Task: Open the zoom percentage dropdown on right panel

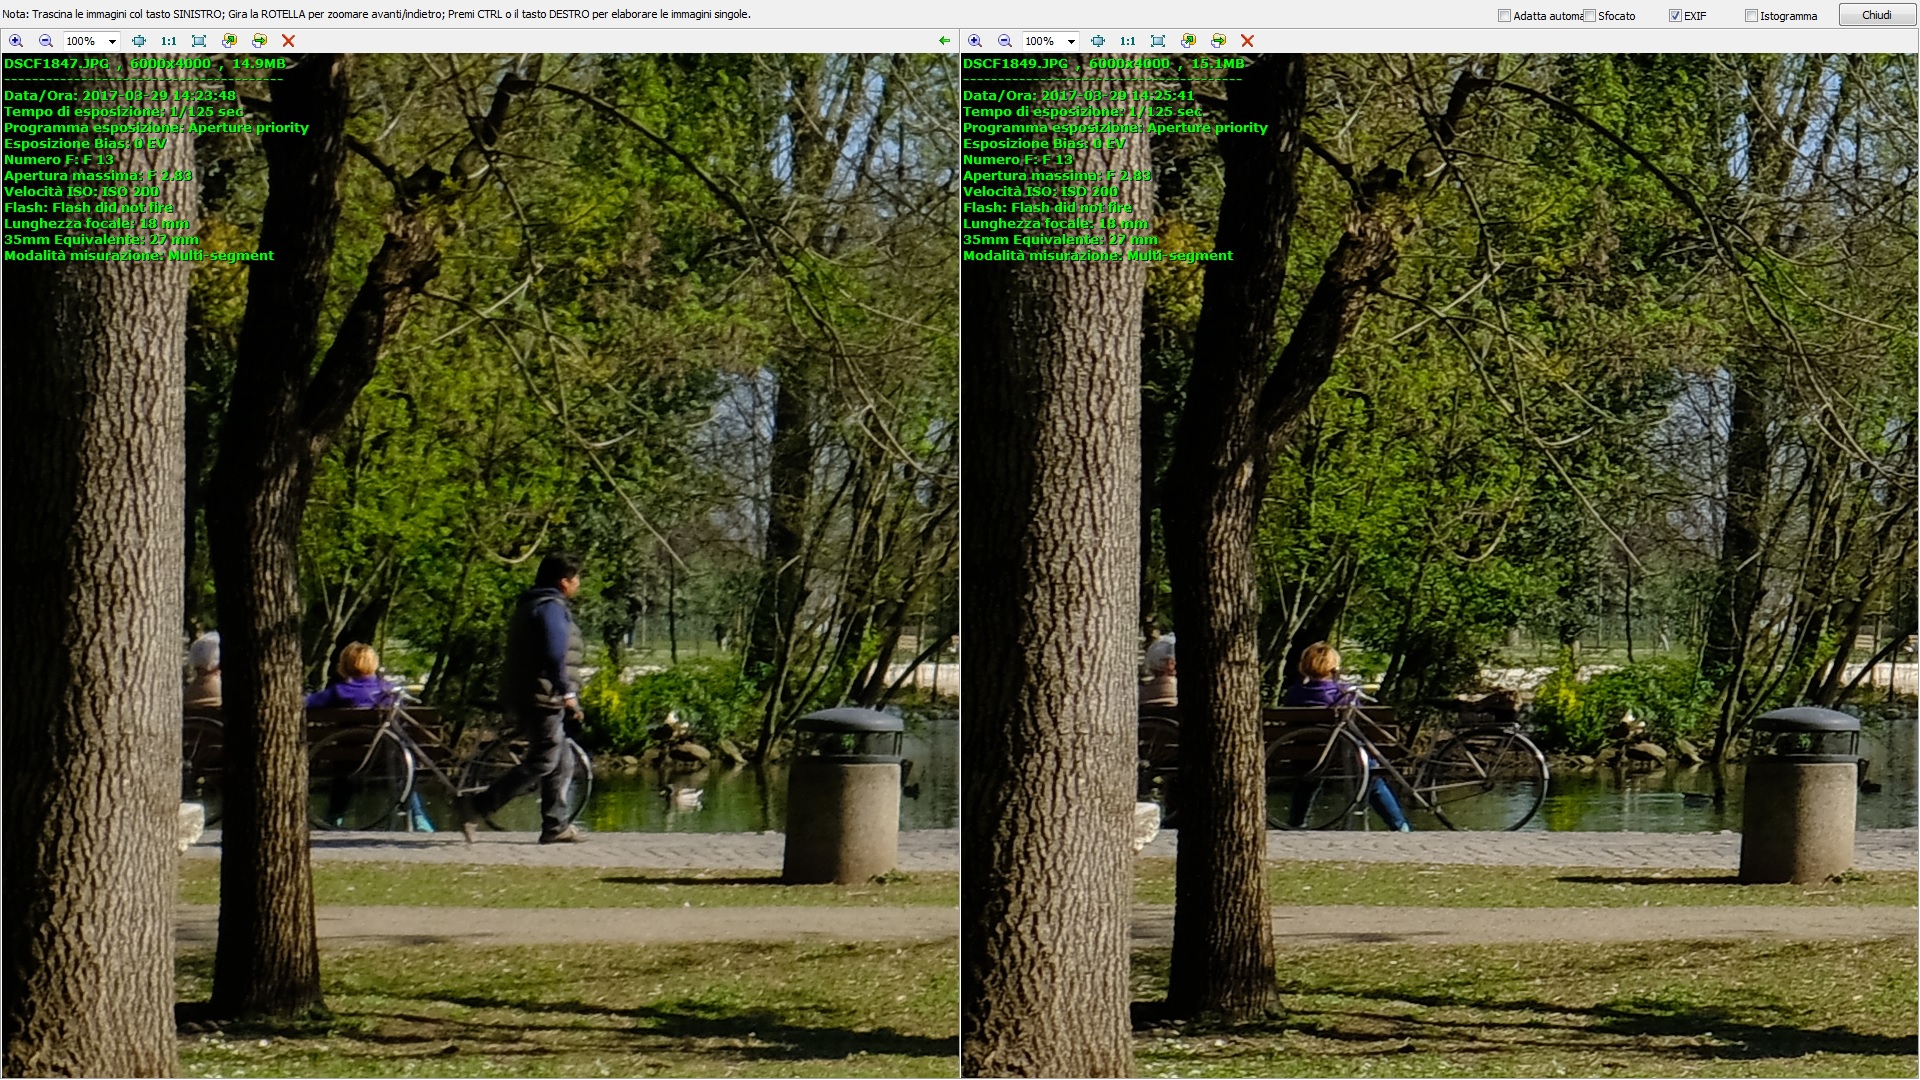Action: pyautogui.click(x=1072, y=41)
